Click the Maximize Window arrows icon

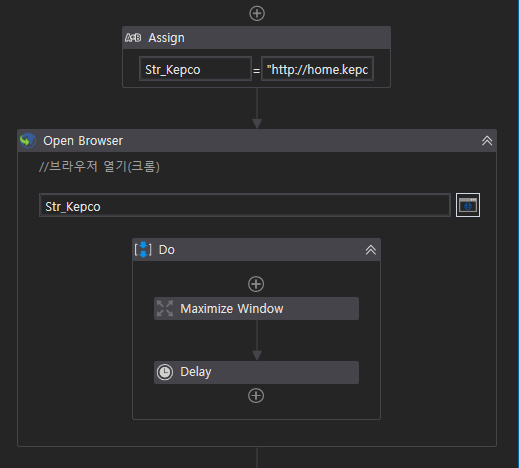(165, 308)
